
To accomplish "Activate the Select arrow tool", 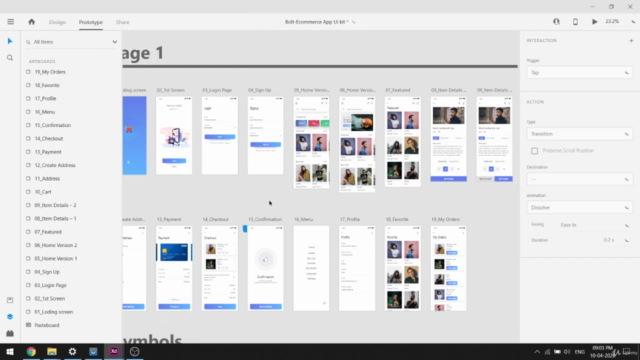I will point(10,41).
